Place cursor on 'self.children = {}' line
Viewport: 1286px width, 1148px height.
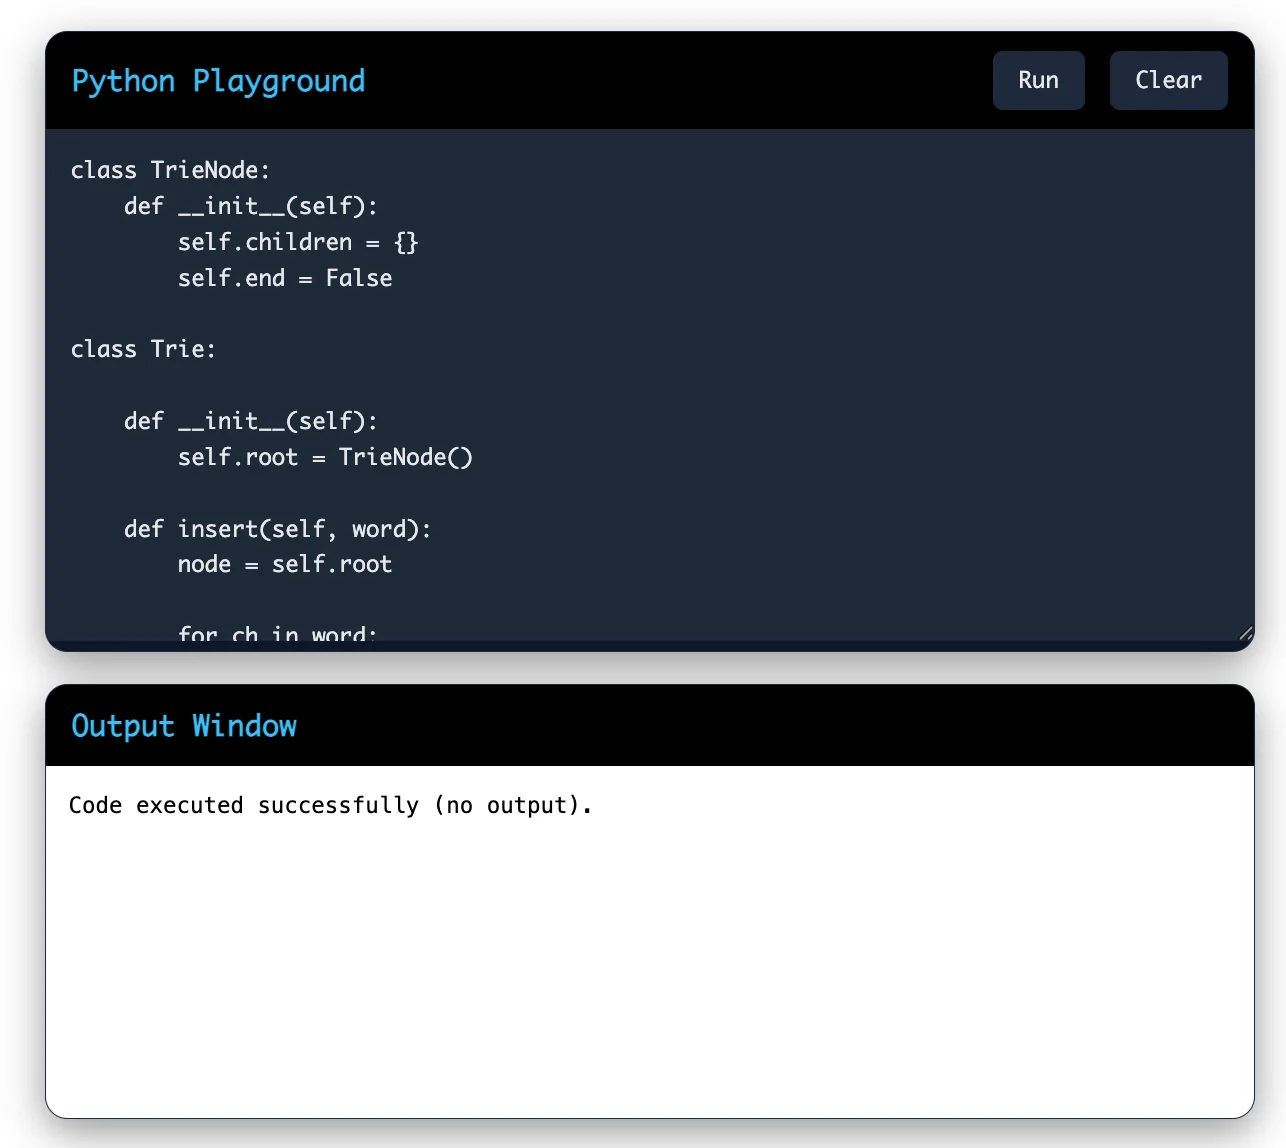(x=298, y=242)
